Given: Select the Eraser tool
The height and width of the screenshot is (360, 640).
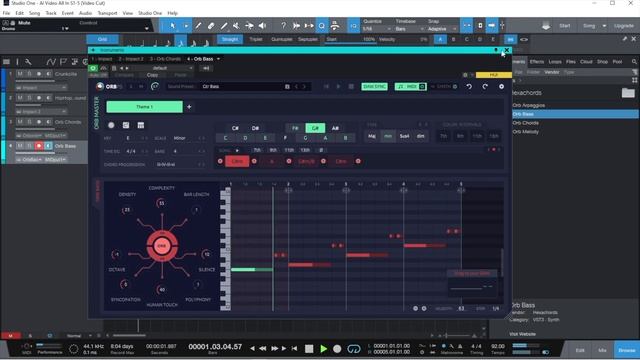Looking at the screenshot, I should pyautogui.click(x=211, y=26).
